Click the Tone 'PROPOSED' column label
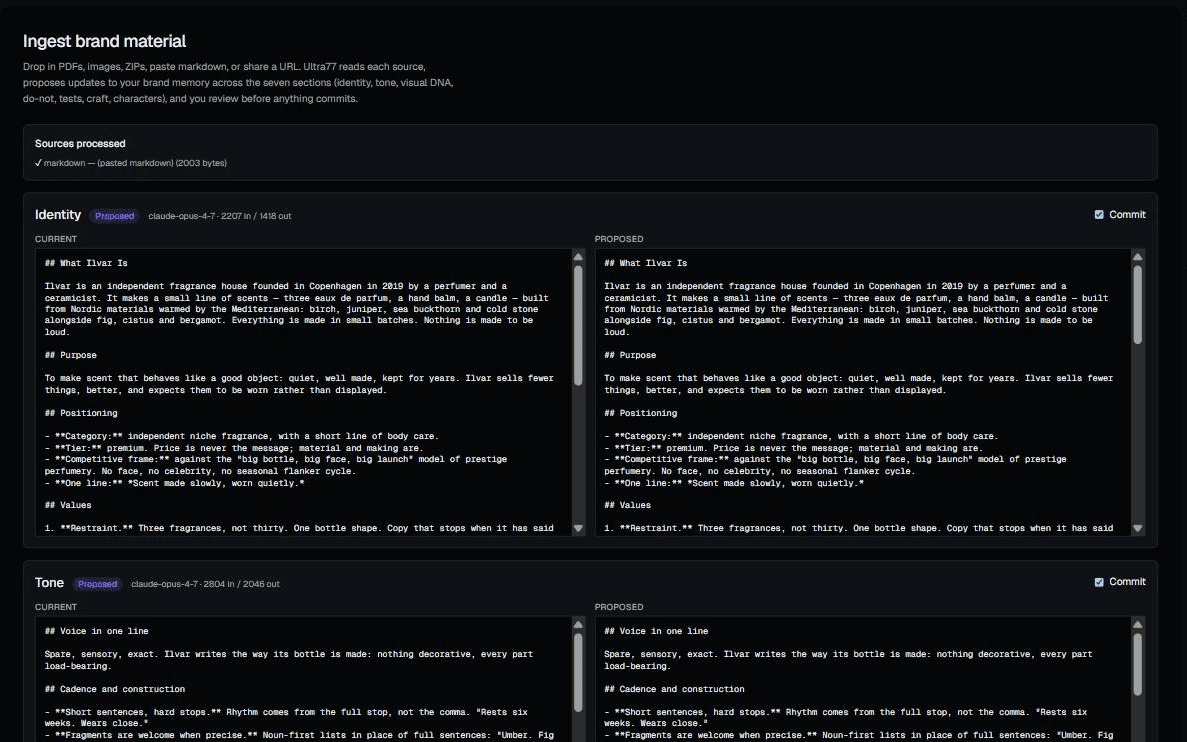This screenshot has width=1187, height=742. (x=619, y=606)
